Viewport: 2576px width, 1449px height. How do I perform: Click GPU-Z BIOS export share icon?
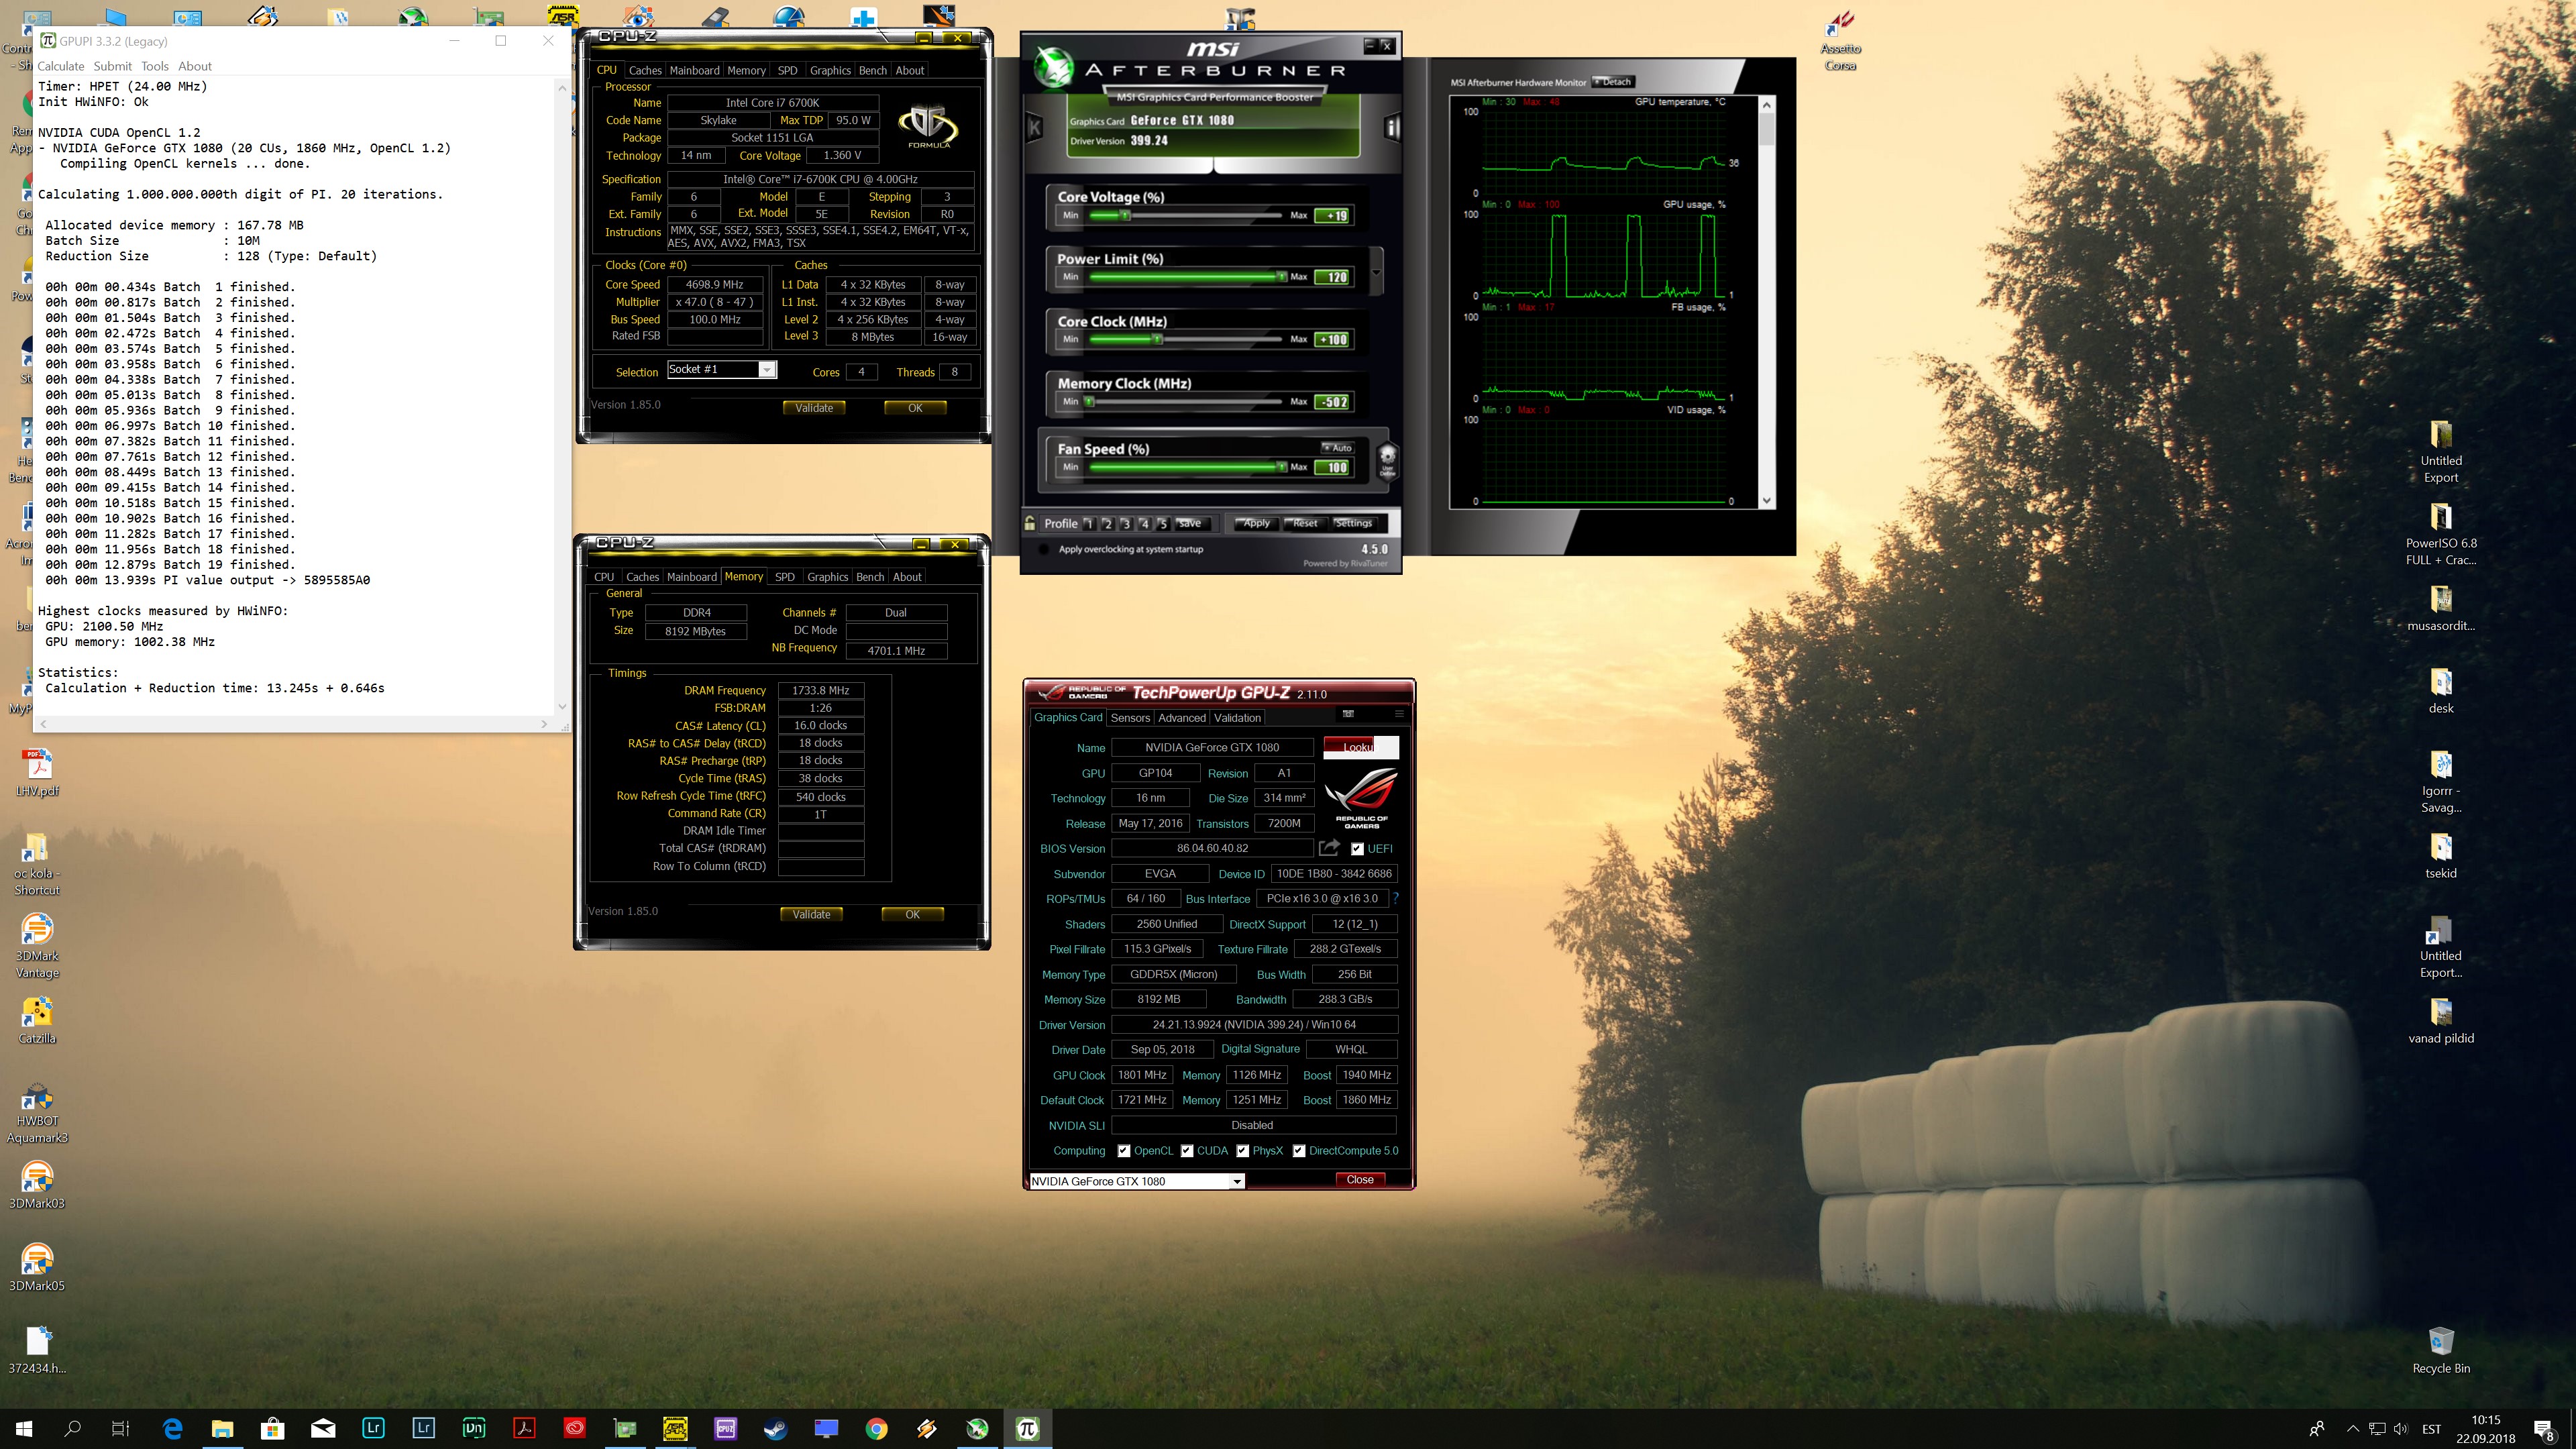pos(1329,848)
